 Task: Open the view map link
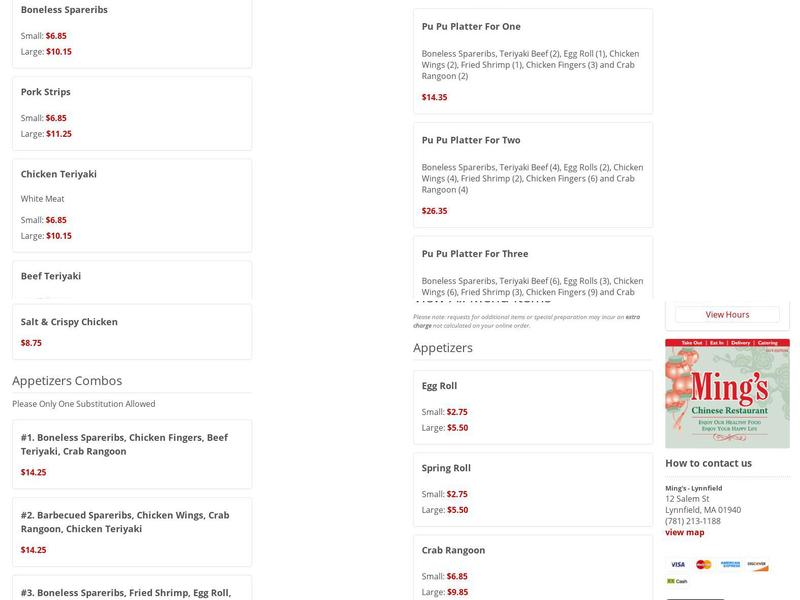(685, 532)
